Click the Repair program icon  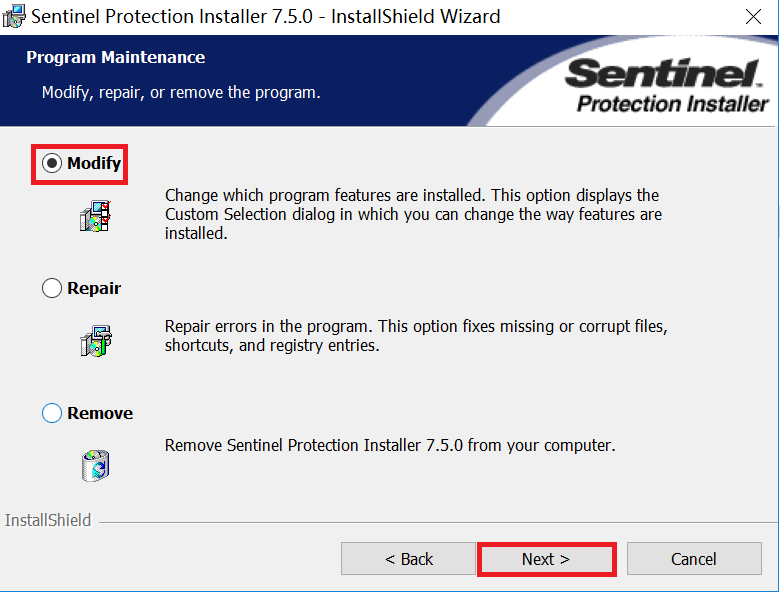(95, 341)
